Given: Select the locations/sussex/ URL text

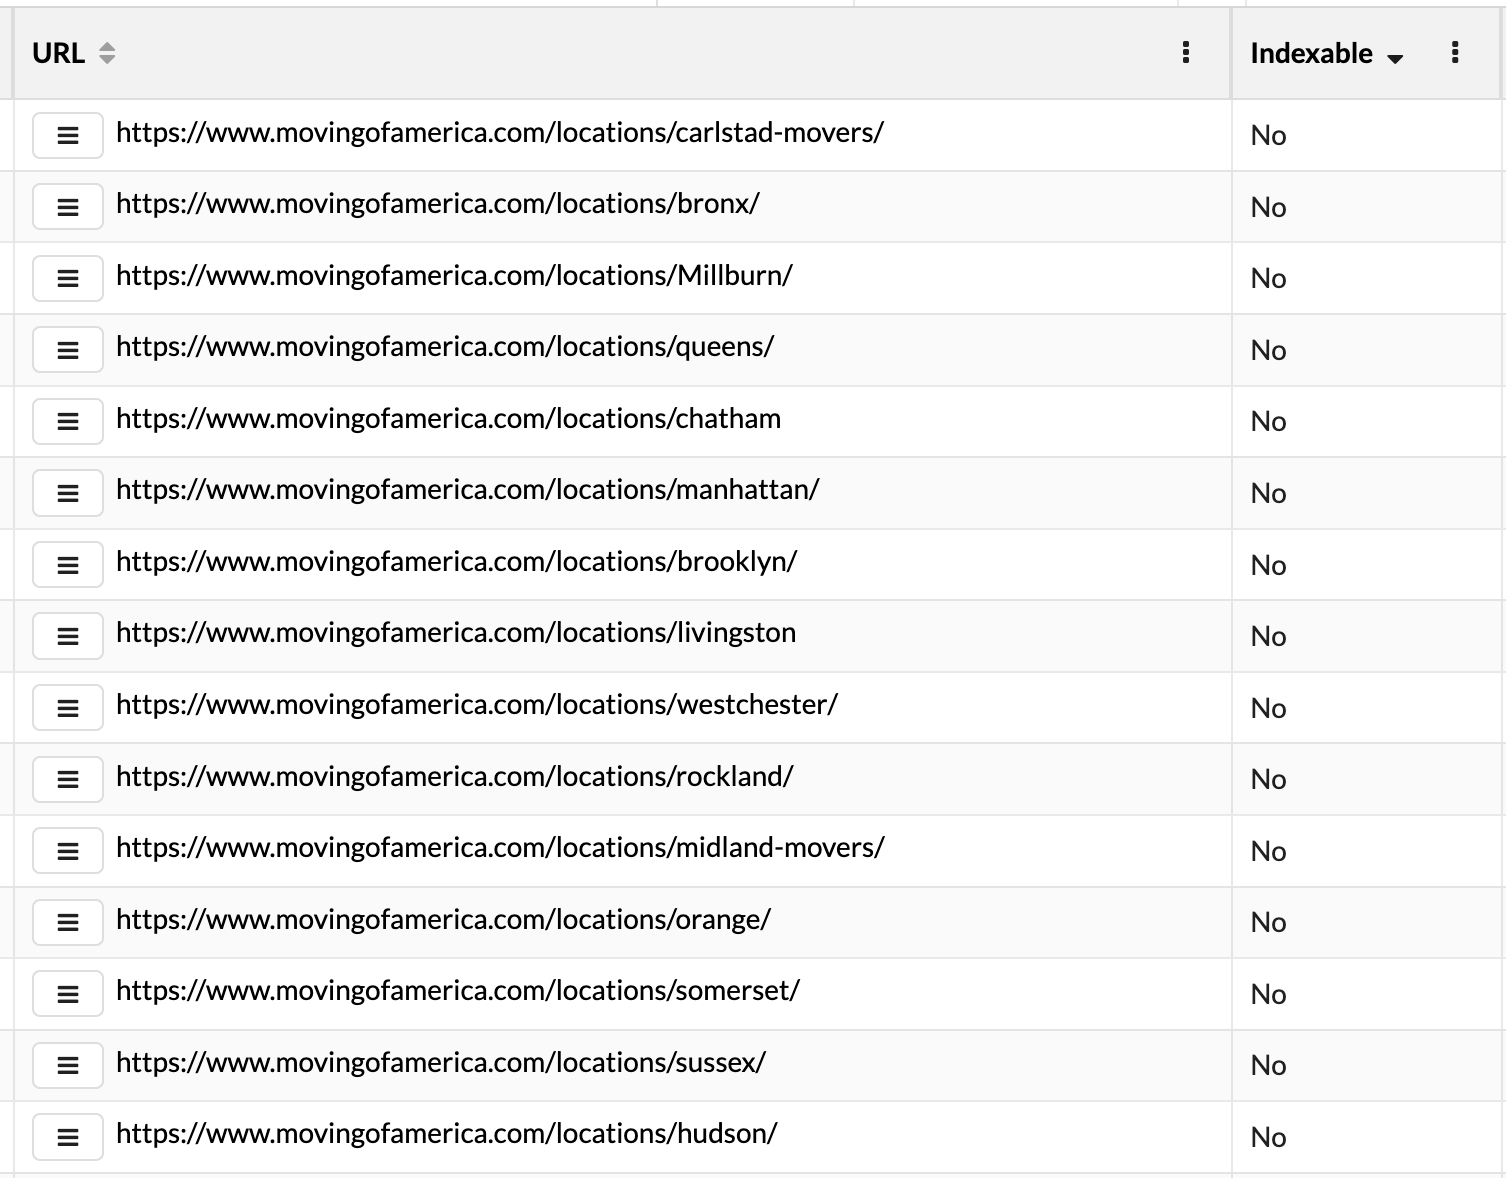Looking at the screenshot, I should coord(441,1063).
